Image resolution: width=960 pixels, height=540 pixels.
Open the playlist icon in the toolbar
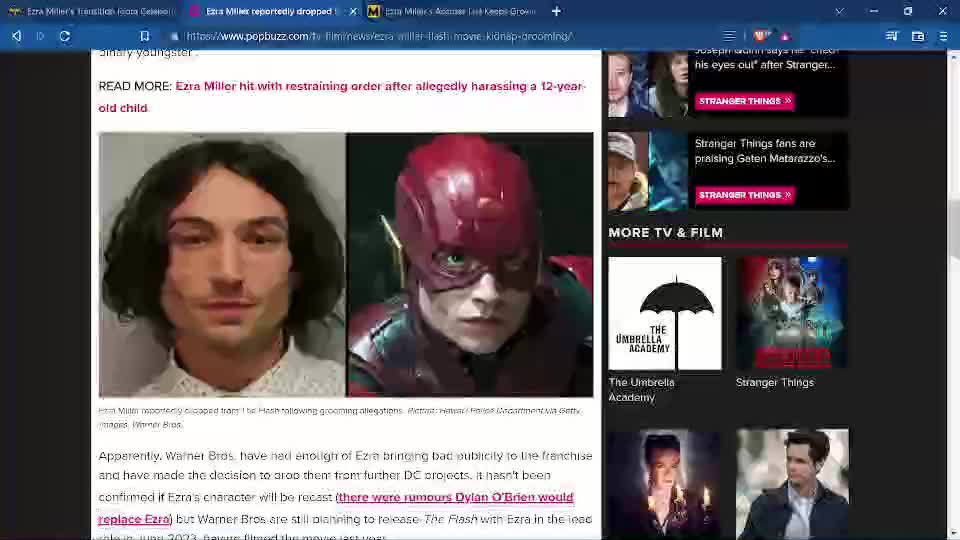coord(891,36)
